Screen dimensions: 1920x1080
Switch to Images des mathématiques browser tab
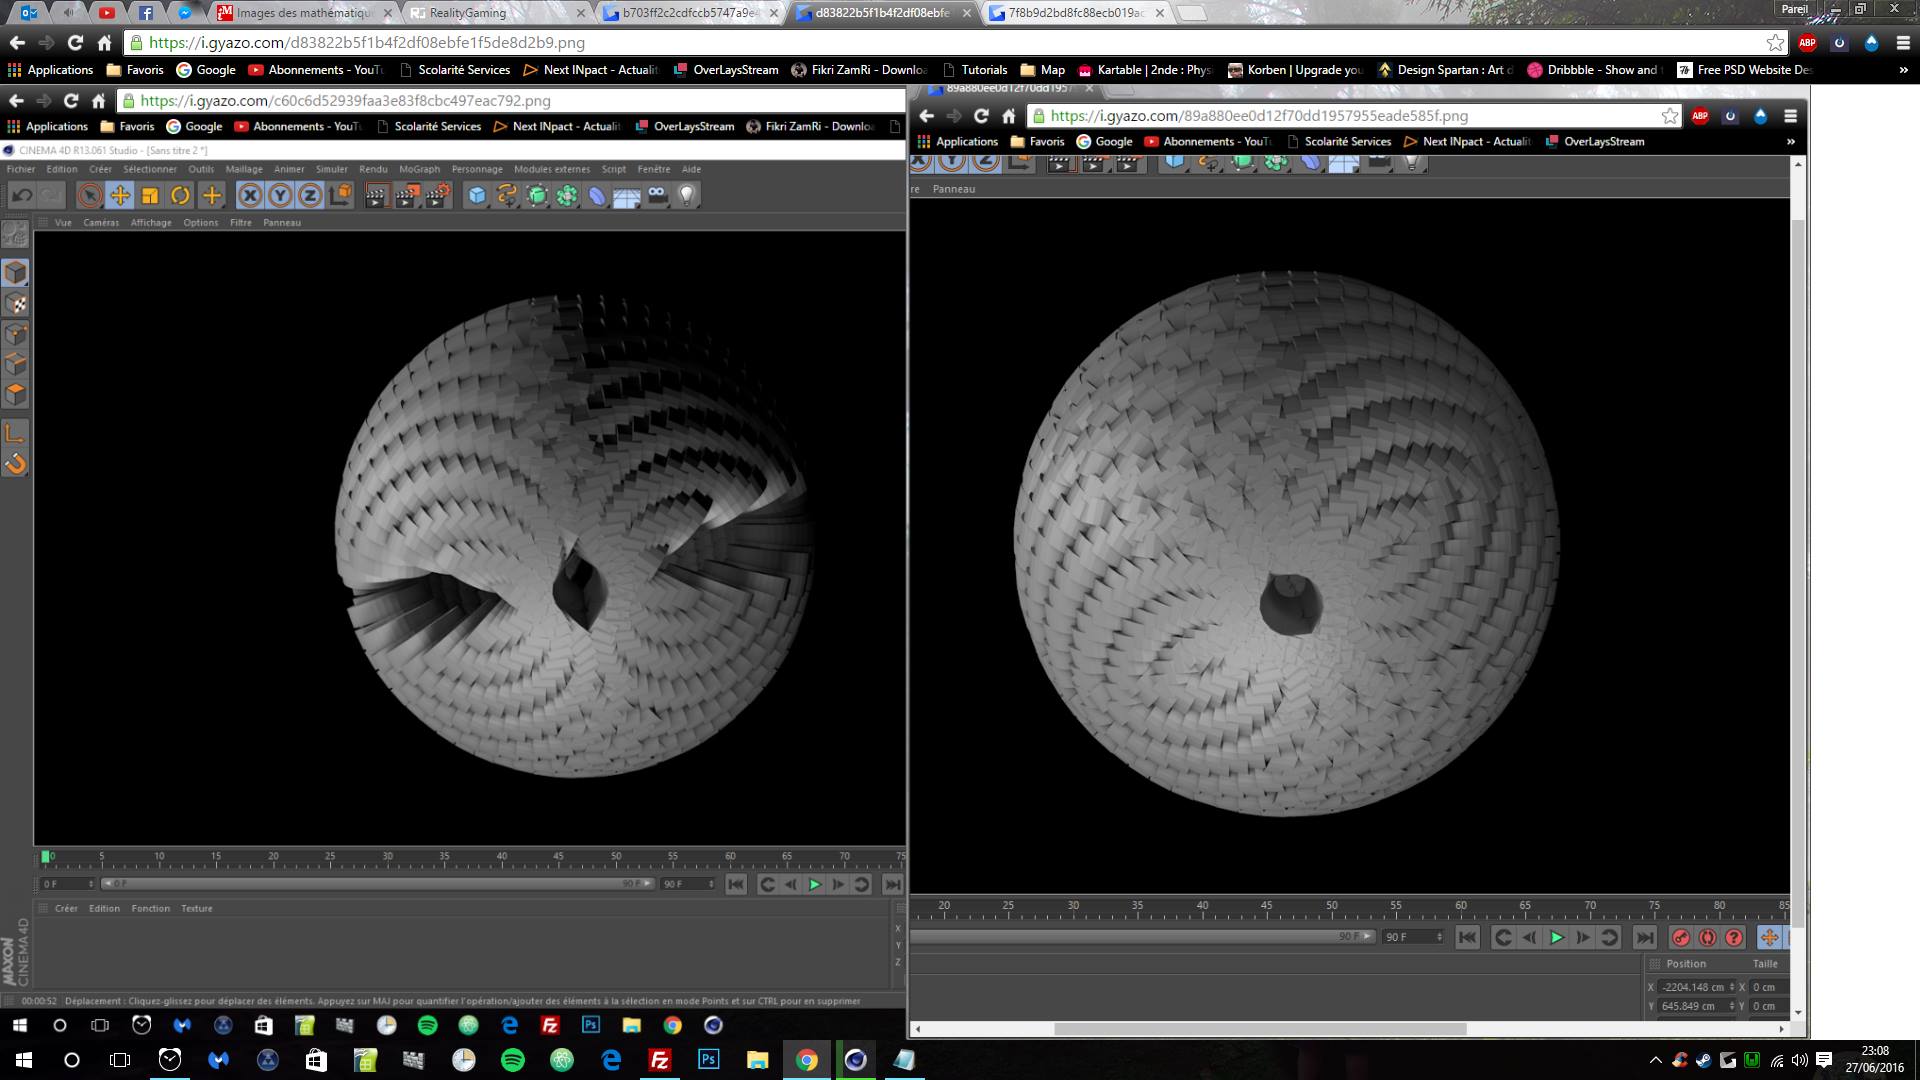(x=306, y=13)
